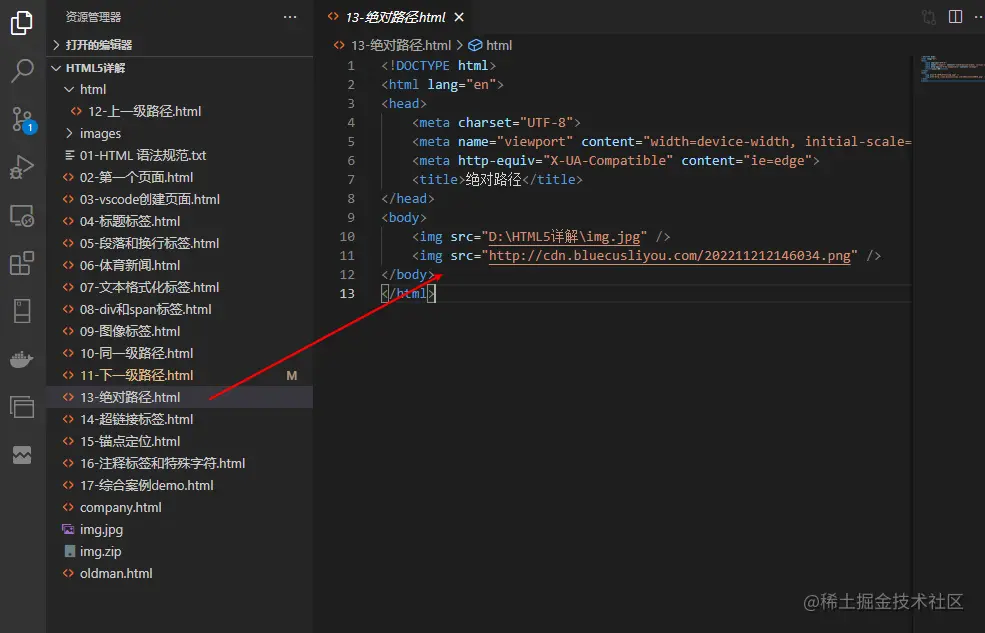Open the editor more actions menu
Viewport: 985px width, 633px height.
[x=979, y=17]
